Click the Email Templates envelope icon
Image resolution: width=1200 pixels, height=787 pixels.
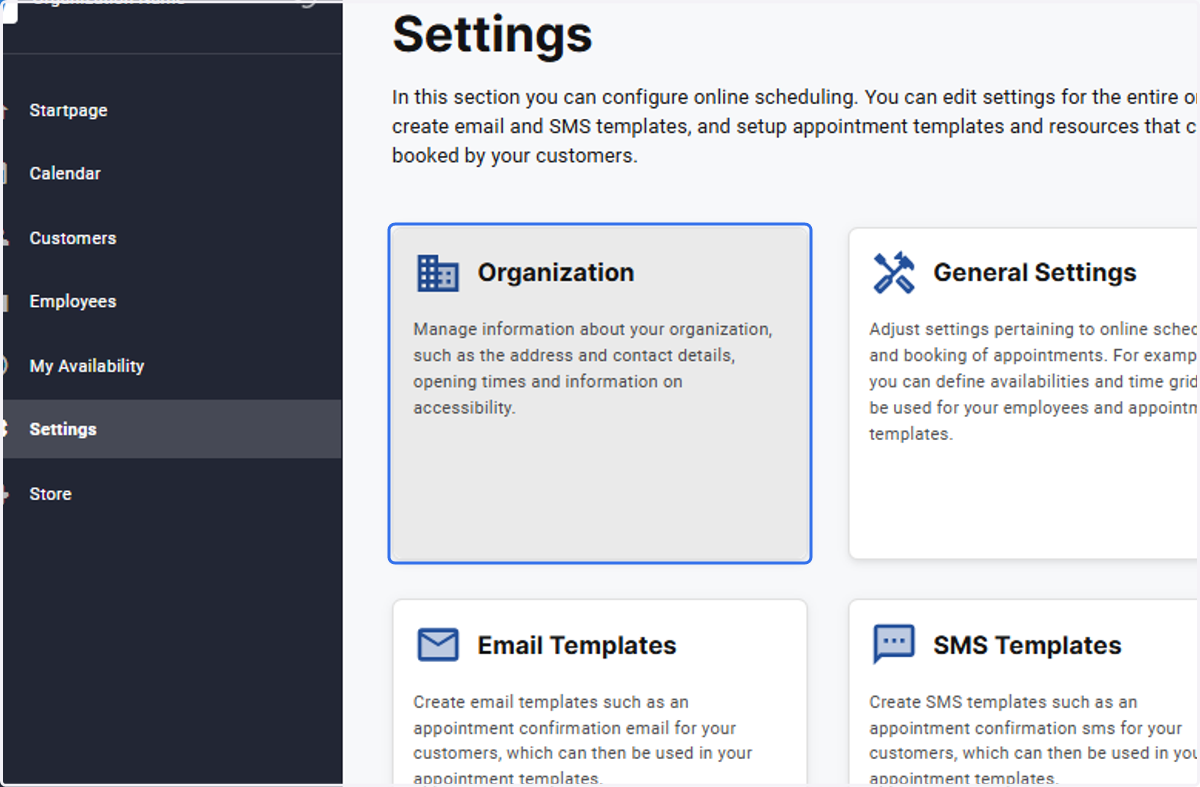tap(437, 645)
